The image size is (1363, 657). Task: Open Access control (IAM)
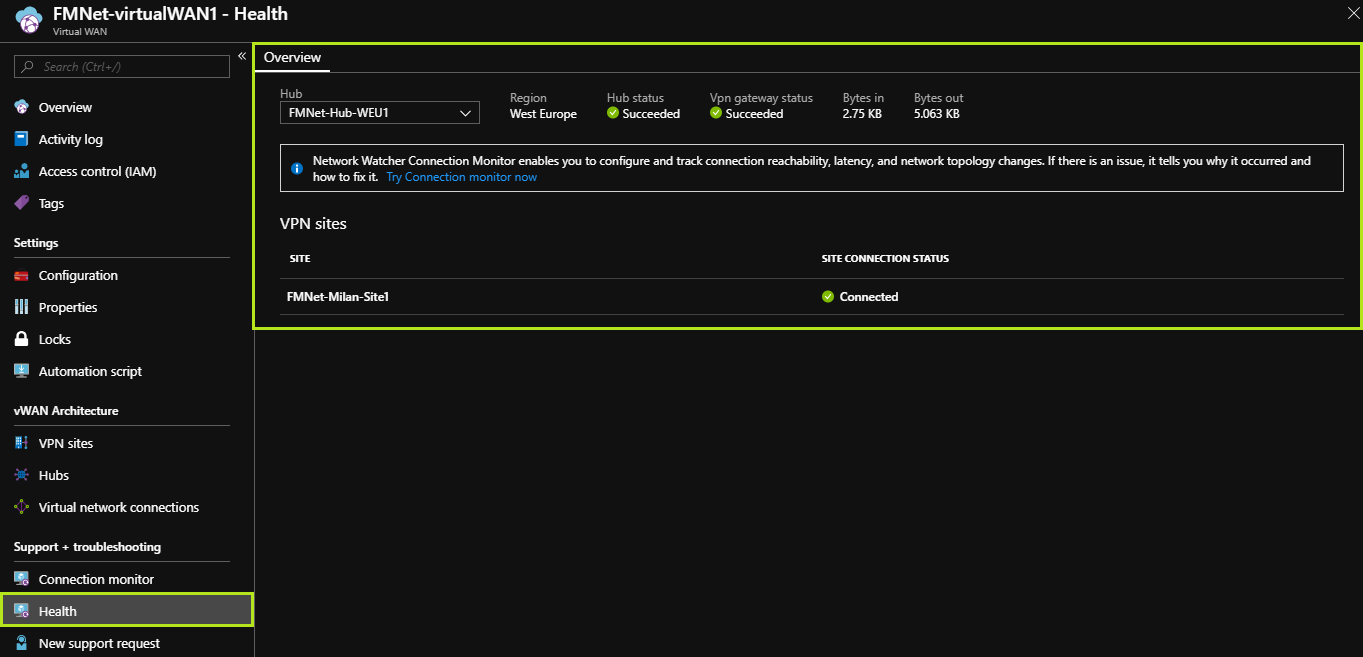(x=97, y=171)
